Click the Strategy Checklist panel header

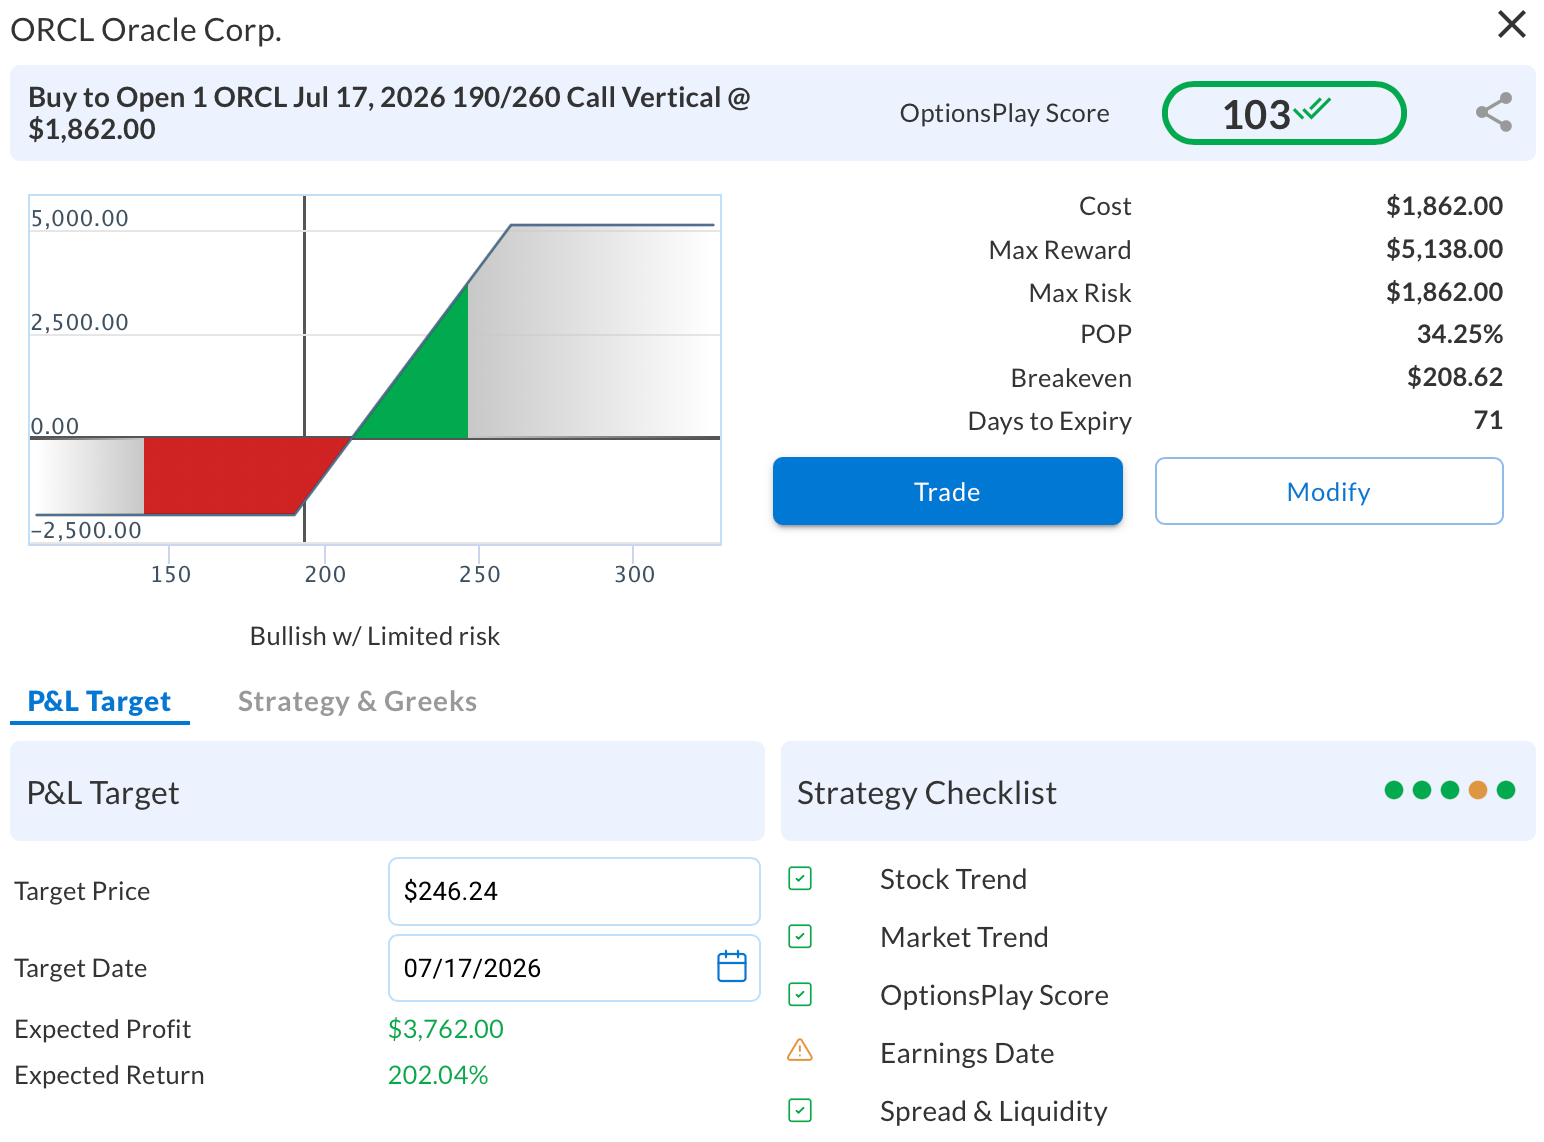pyautogui.click(x=1158, y=791)
